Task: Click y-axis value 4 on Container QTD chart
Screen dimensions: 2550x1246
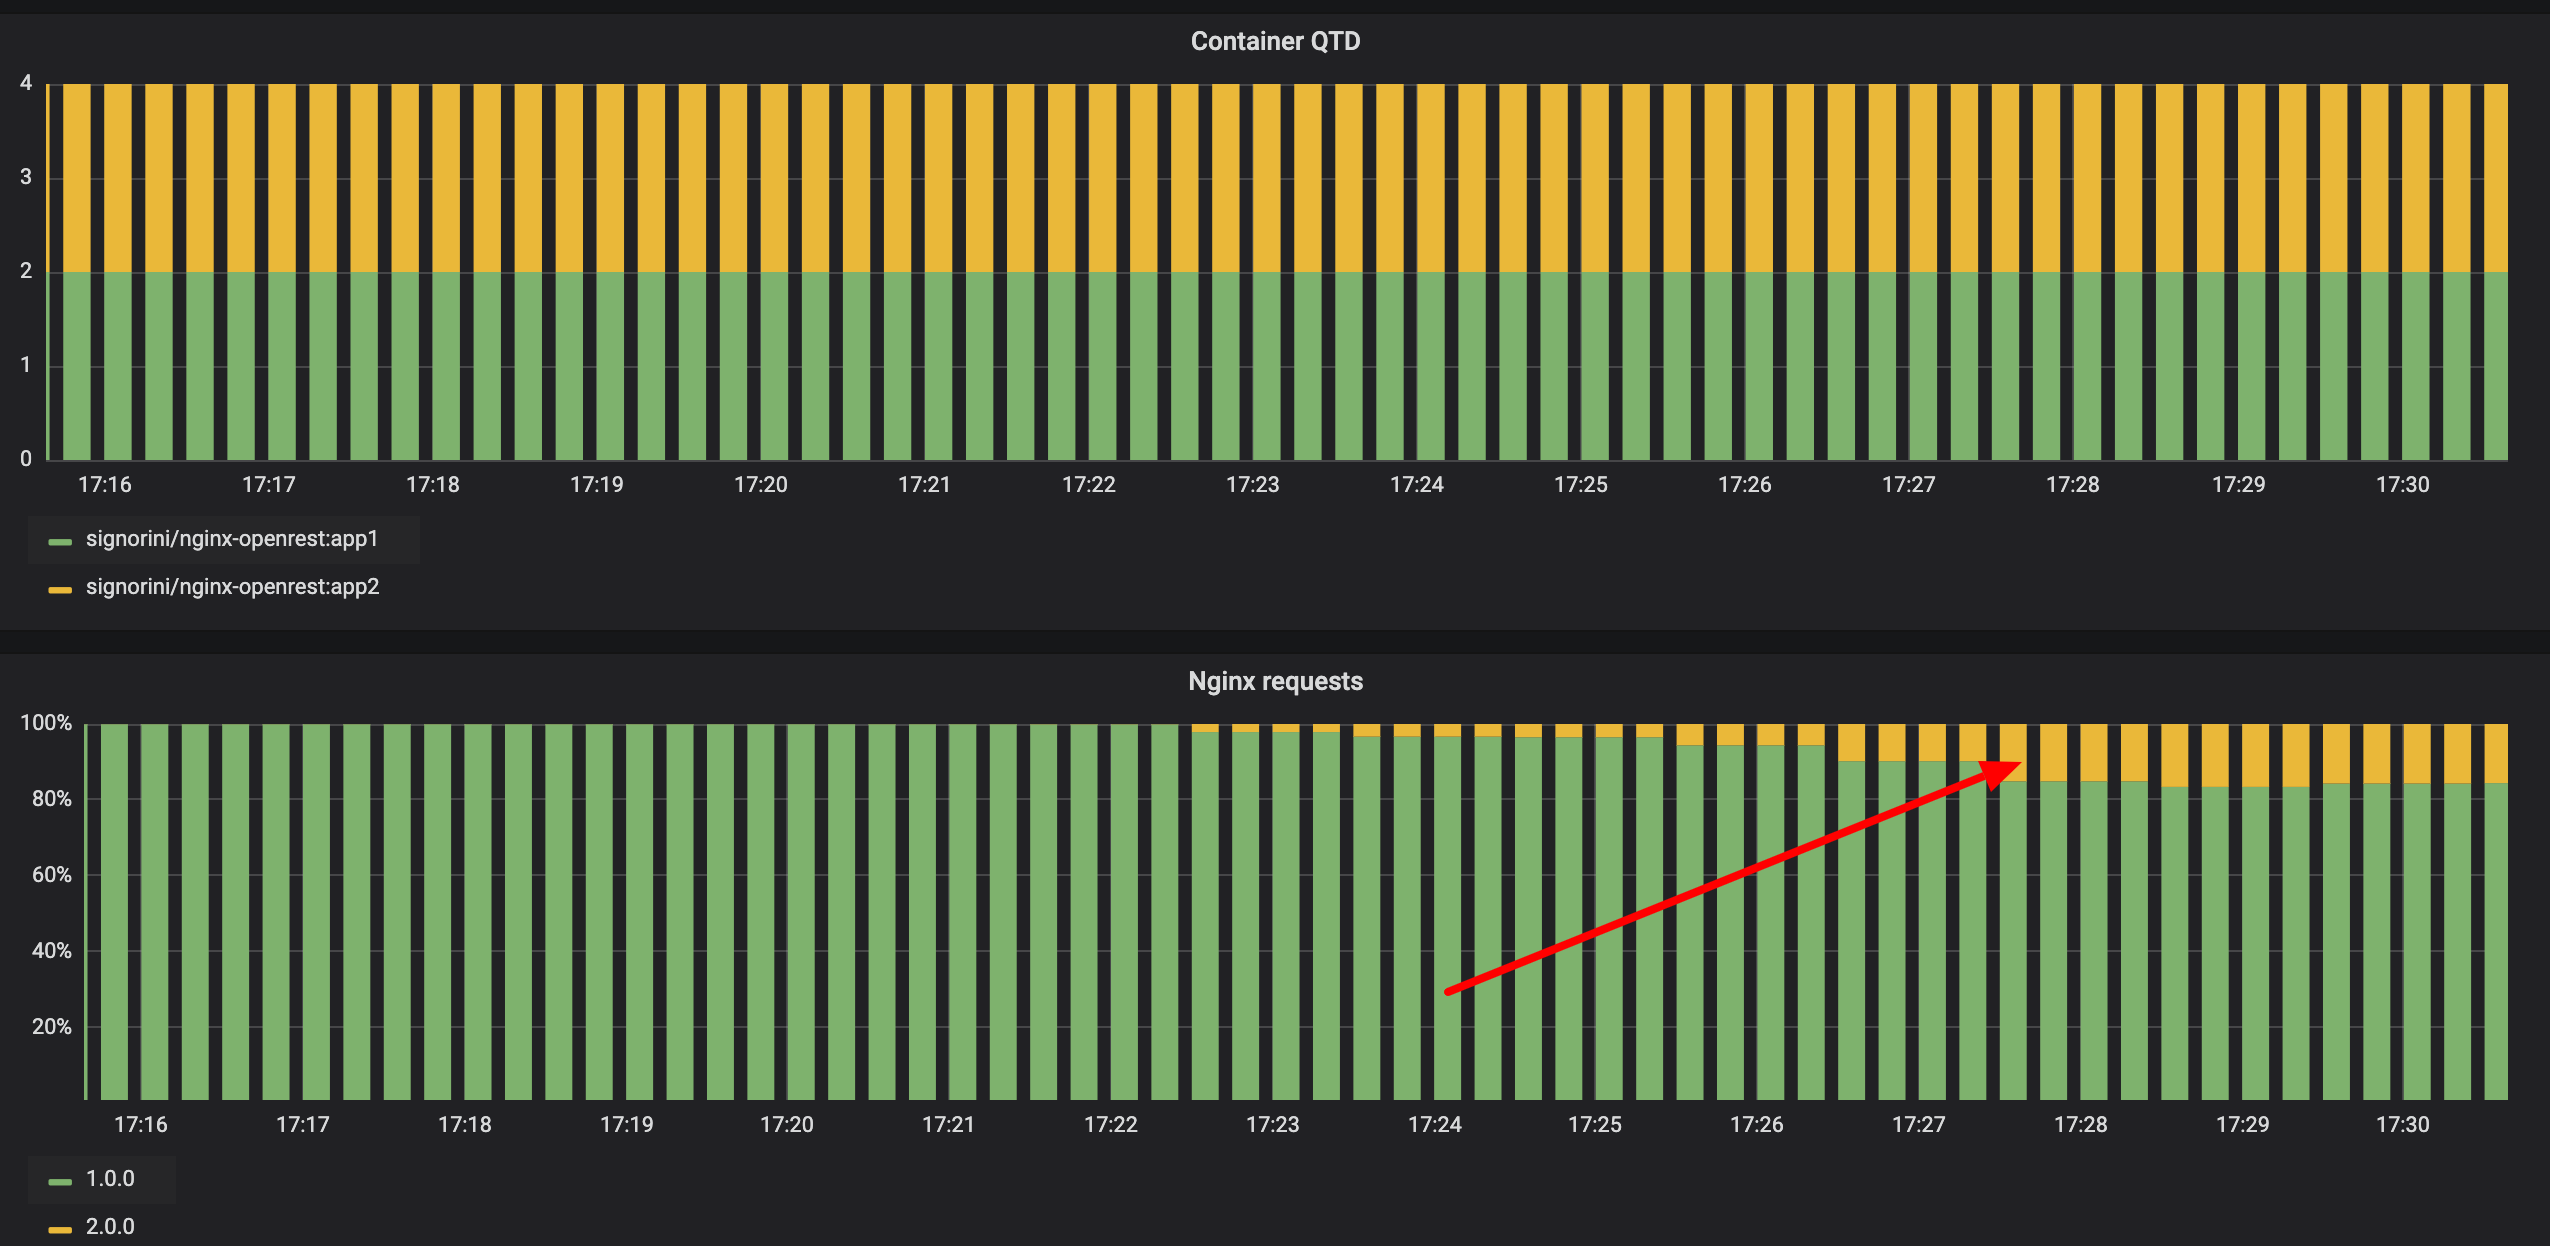Action: [26, 83]
